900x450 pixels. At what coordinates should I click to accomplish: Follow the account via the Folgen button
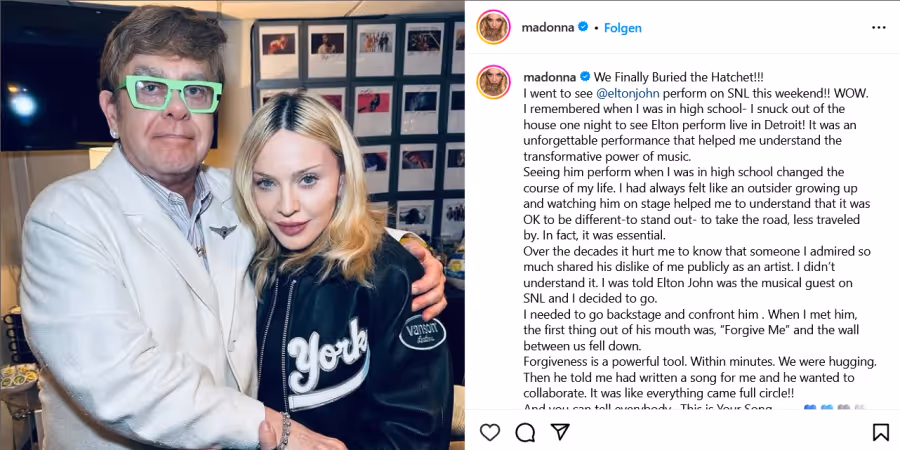[x=623, y=28]
